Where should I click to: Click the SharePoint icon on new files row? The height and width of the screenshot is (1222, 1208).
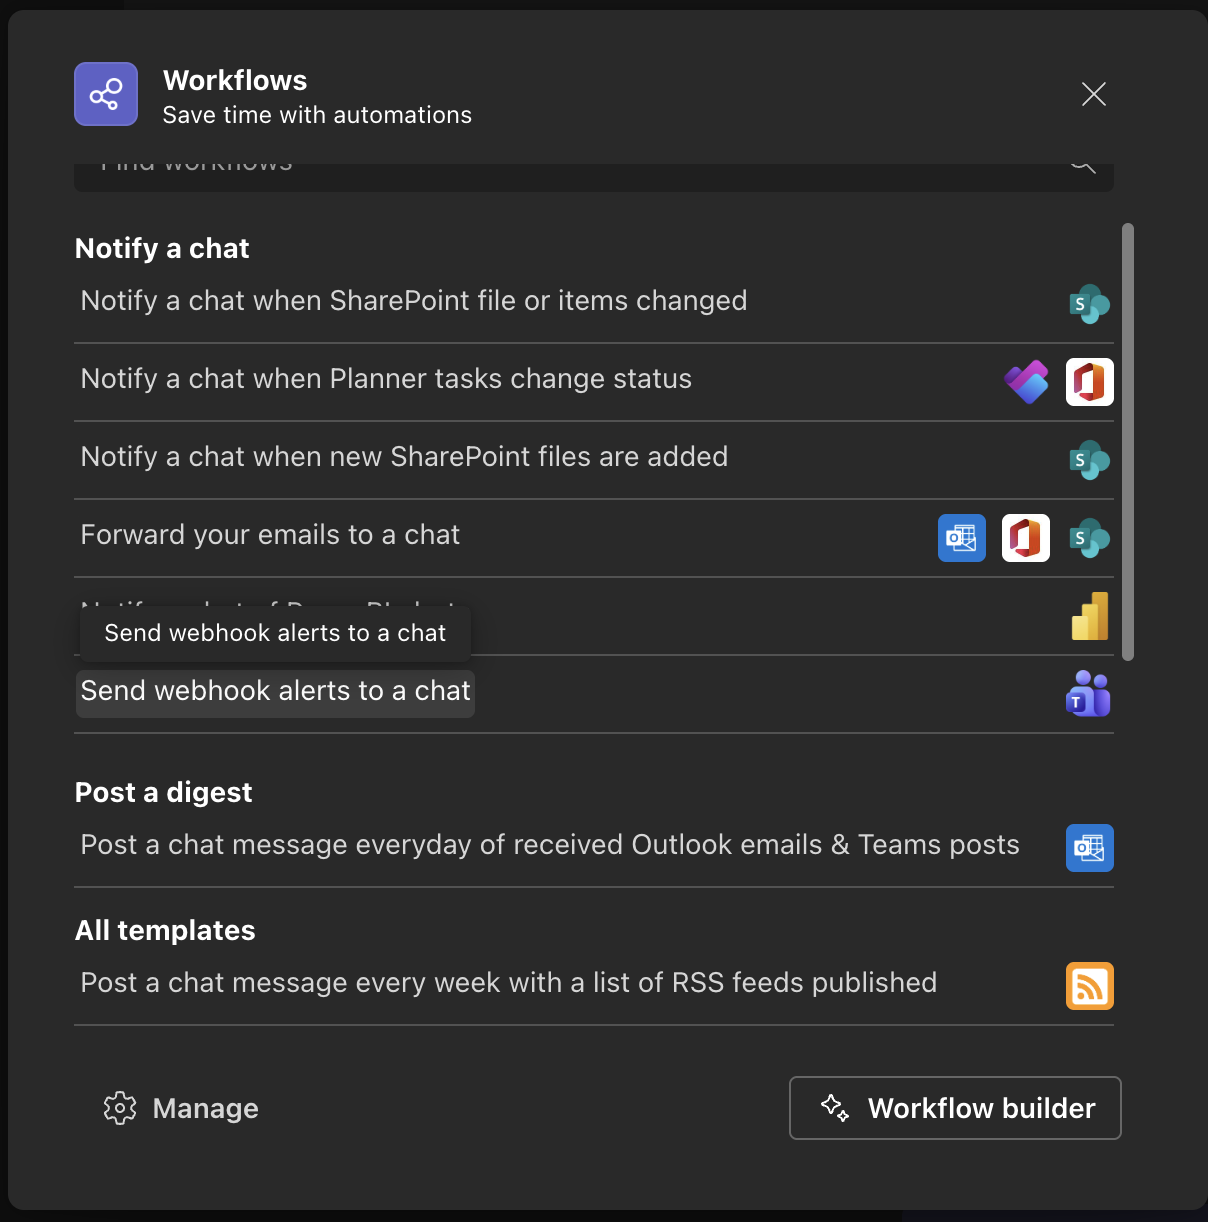coord(1089,460)
